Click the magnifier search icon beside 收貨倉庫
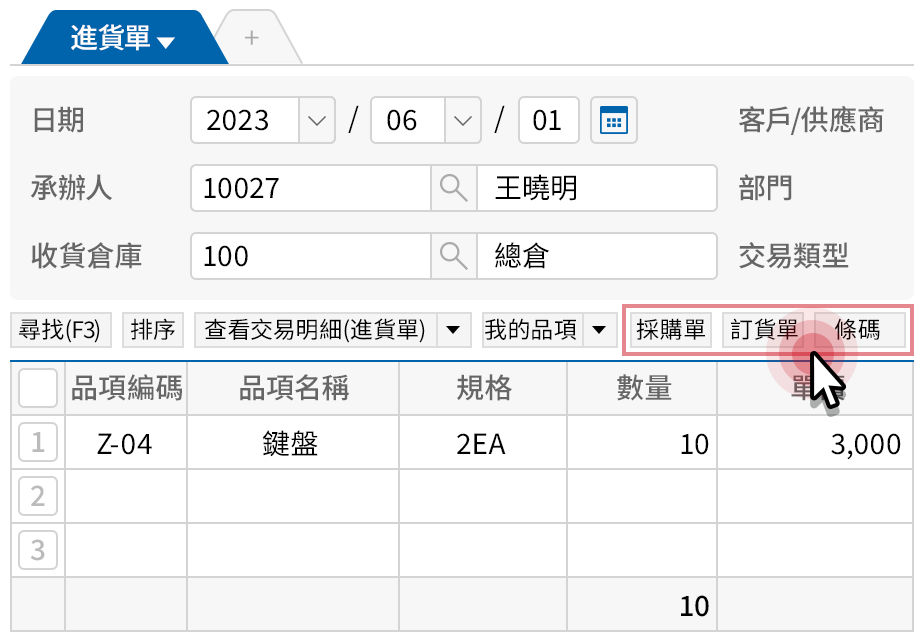The height and width of the screenshot is (642, 924). coord(453,256)
